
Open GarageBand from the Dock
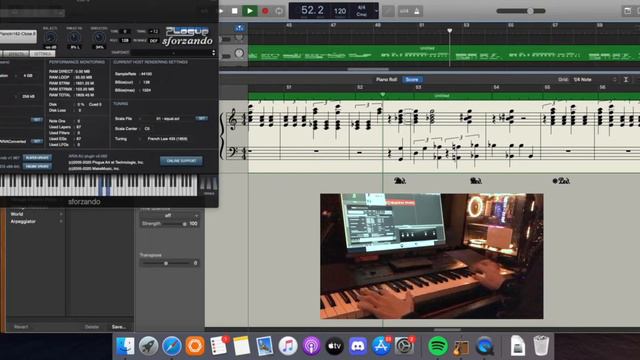click(461, 346)
